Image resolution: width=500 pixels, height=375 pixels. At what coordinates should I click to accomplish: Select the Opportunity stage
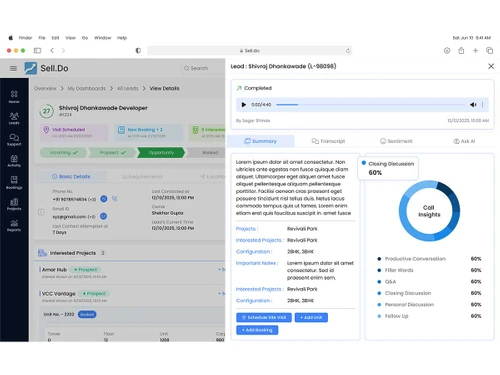click(161, 152)
